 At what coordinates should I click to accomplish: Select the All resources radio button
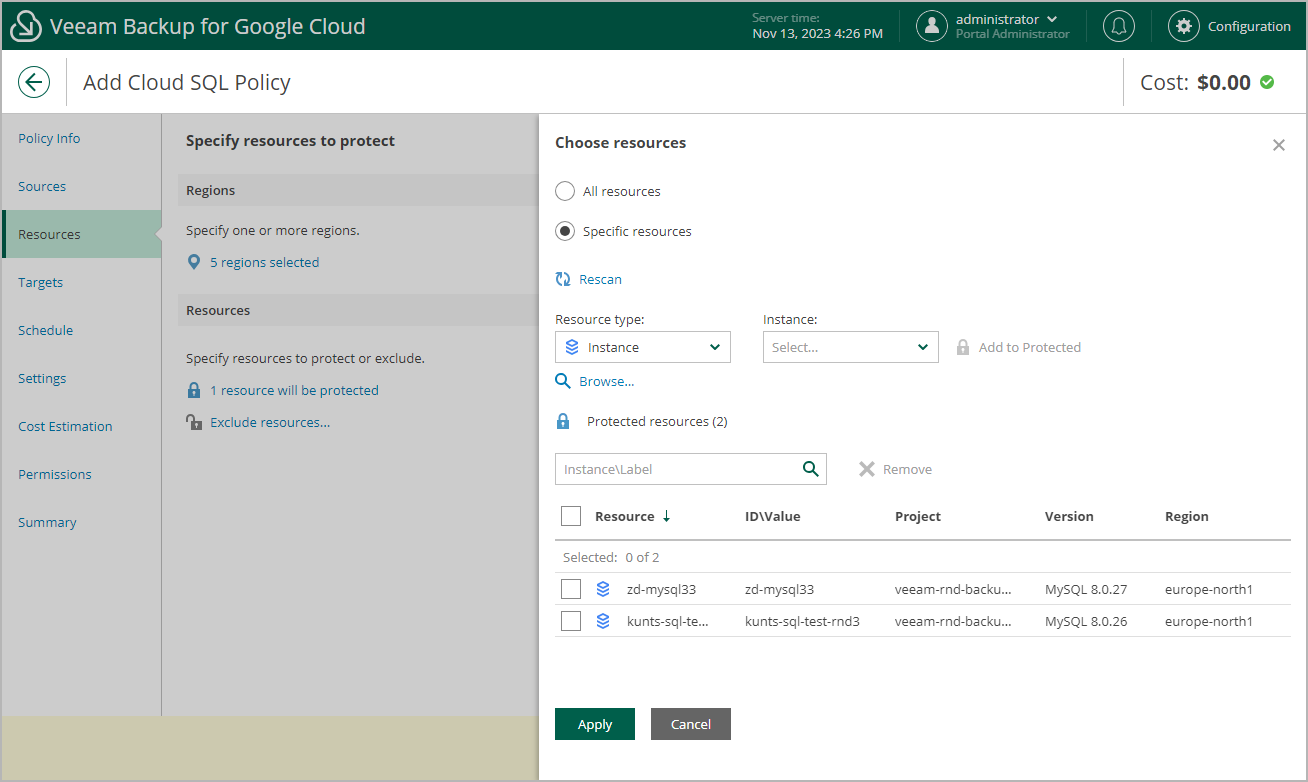click(565, 191)
